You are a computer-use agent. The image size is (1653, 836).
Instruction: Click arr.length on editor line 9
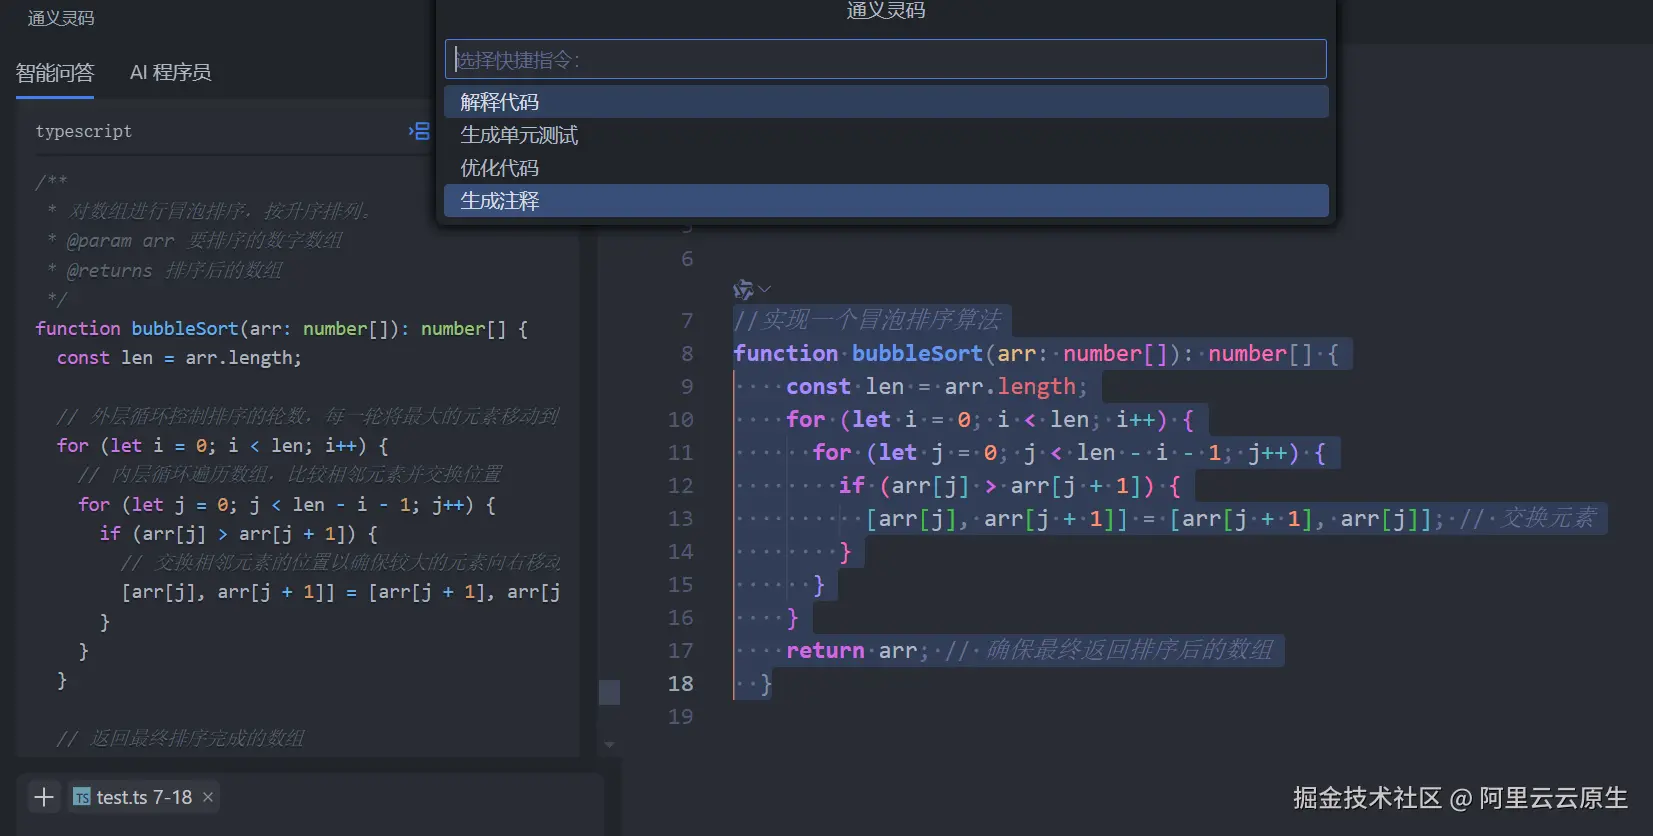(x=1010, y=386)
